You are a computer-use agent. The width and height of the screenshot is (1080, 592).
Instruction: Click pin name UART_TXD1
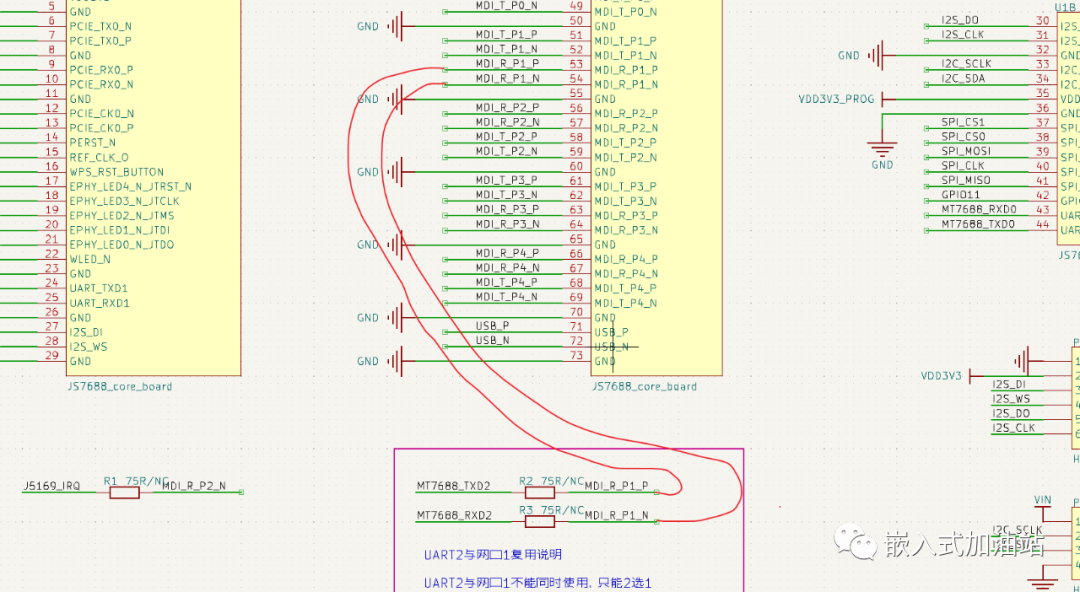(x=99, y=288)
